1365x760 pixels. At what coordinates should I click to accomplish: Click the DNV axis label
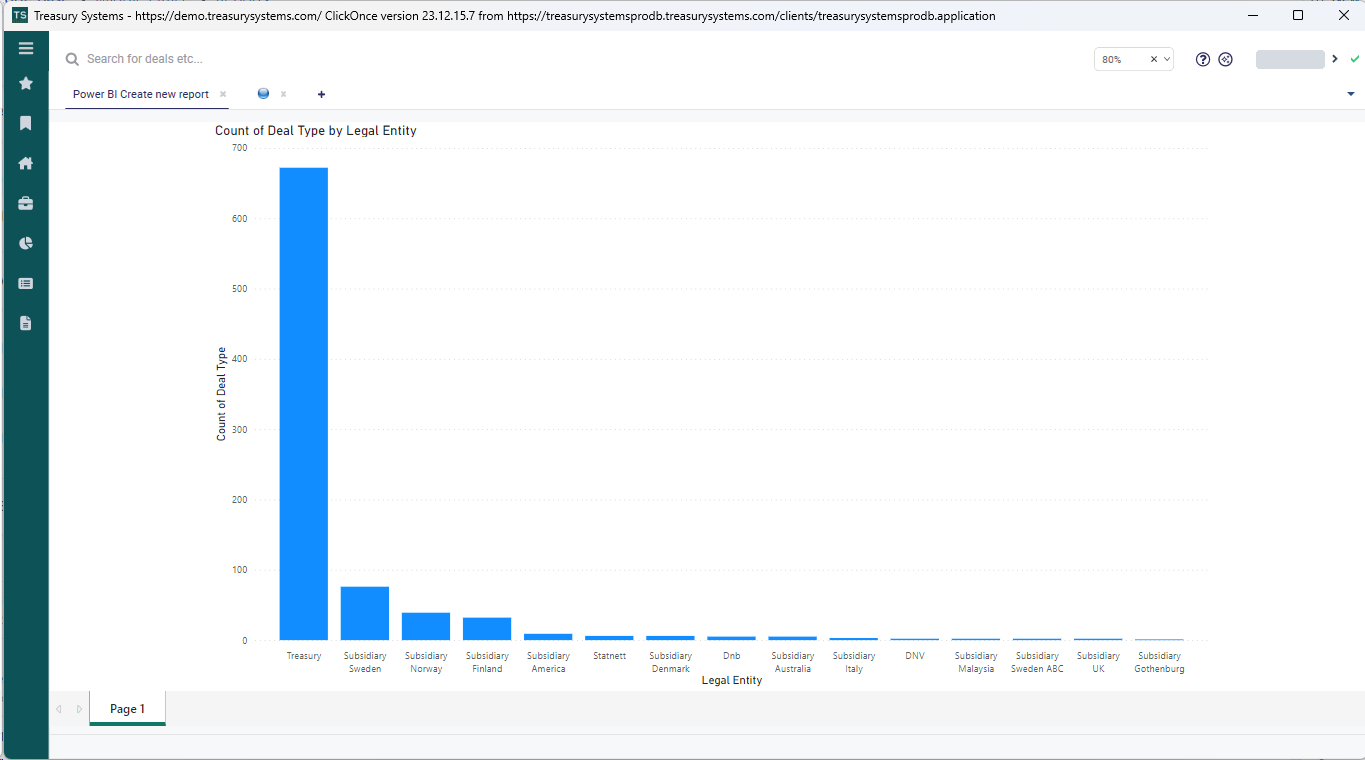tap(914, 656)
